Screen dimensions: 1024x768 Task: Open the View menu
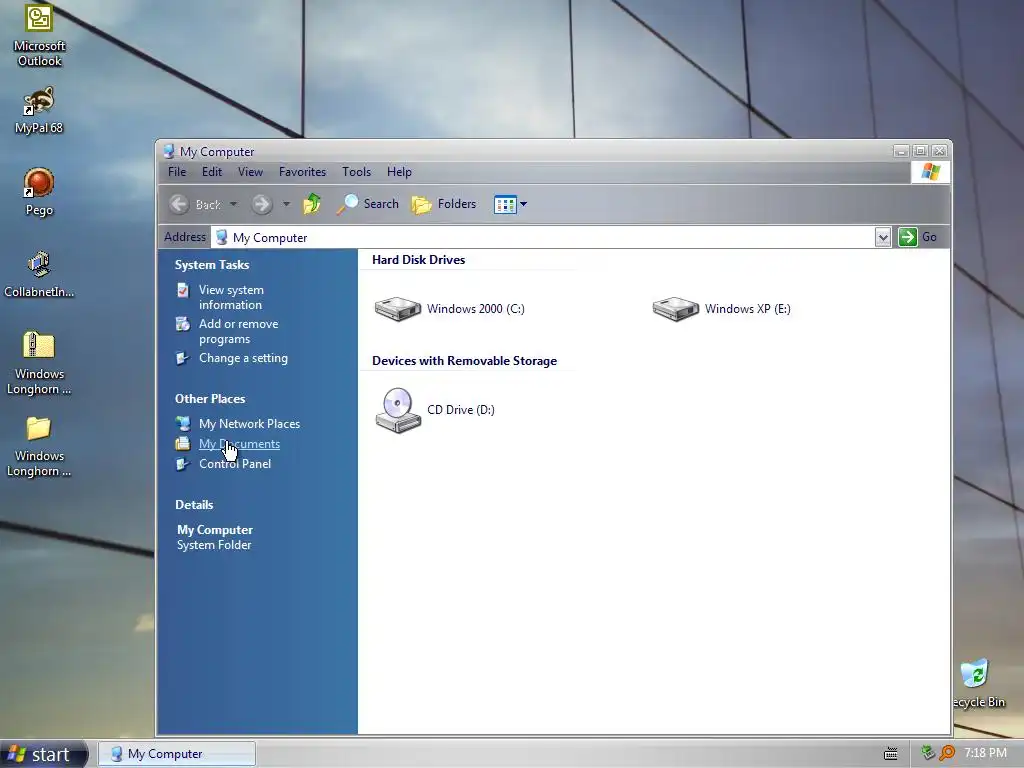[x=250, y=172]
